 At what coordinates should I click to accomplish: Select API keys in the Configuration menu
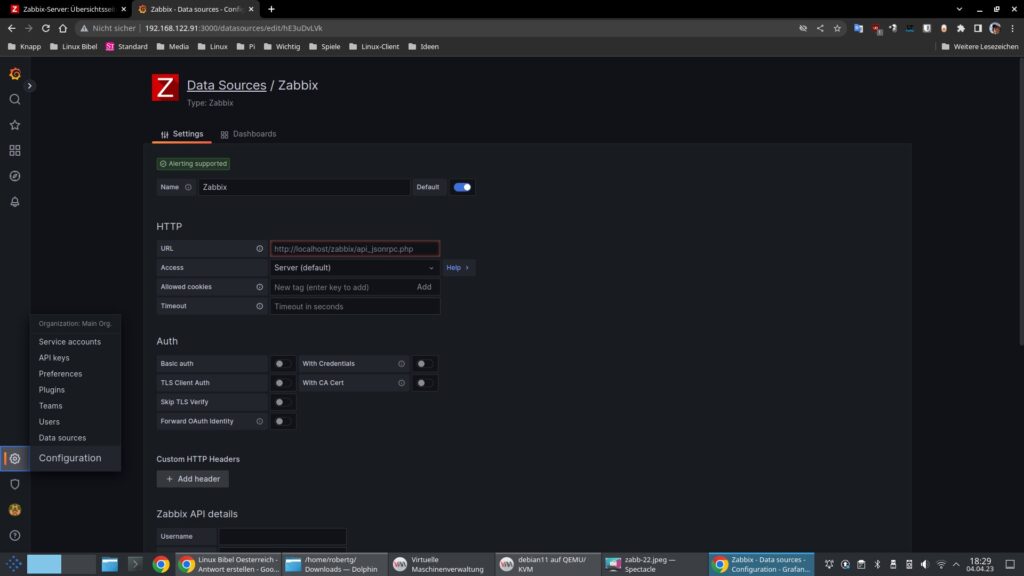pyautogui.click(x=54, y=358)
